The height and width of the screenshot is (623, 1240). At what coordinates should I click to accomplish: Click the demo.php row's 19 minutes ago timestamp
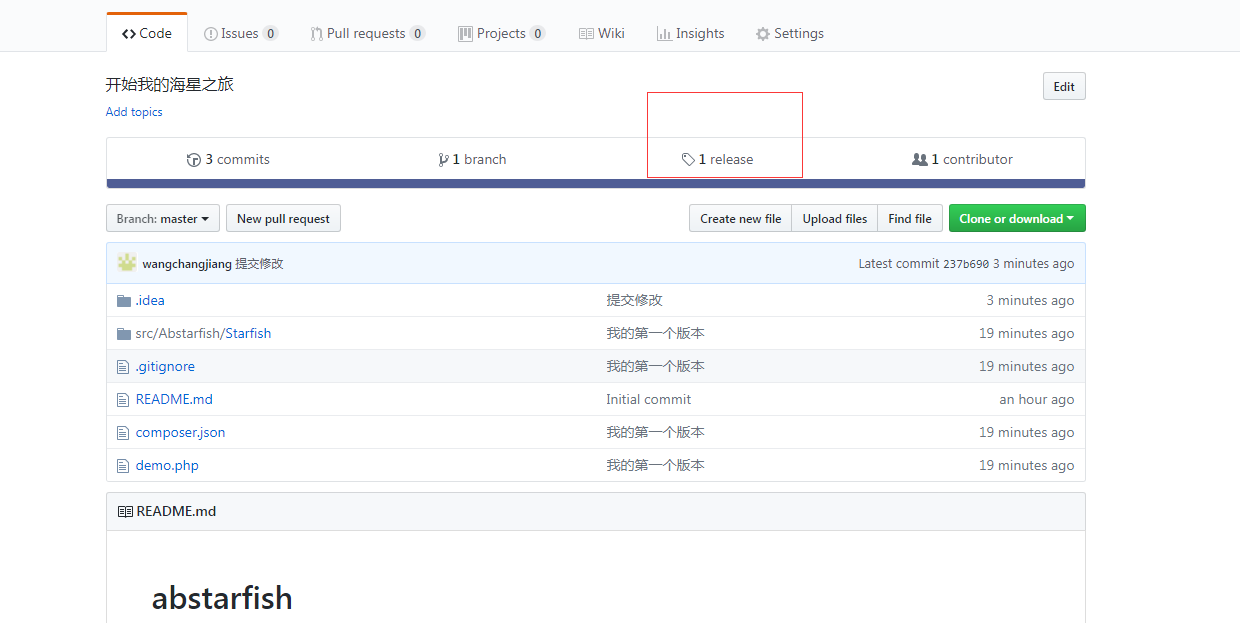(1027, 465)
